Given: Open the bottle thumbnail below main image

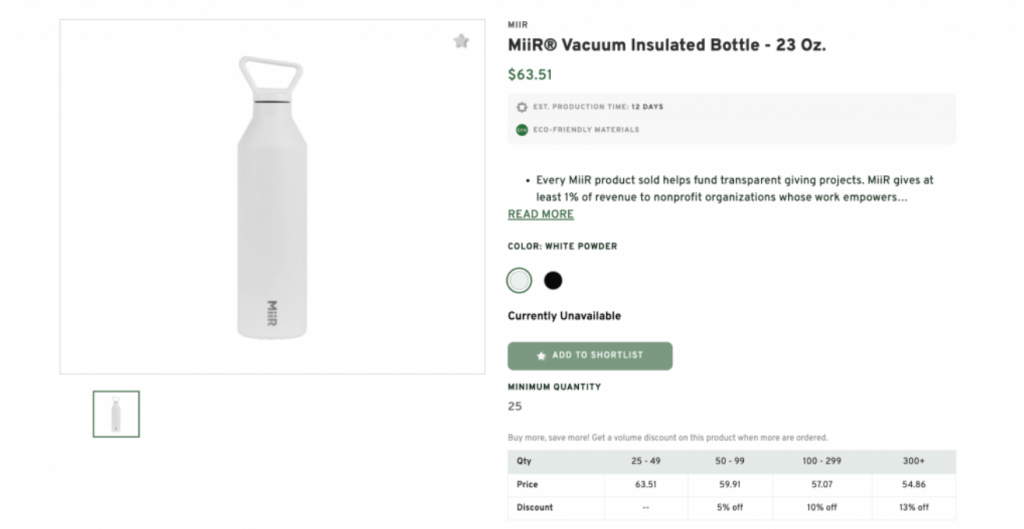Looking at the screenshot, I should [x=116, y=414].
